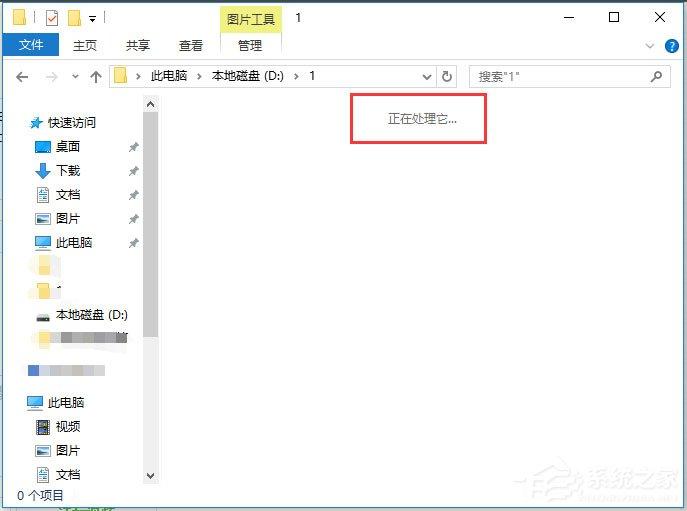Switch to the 主页 ribbon tab
Image resolution: width=687 pixels, height=511 pixels.
85,46
